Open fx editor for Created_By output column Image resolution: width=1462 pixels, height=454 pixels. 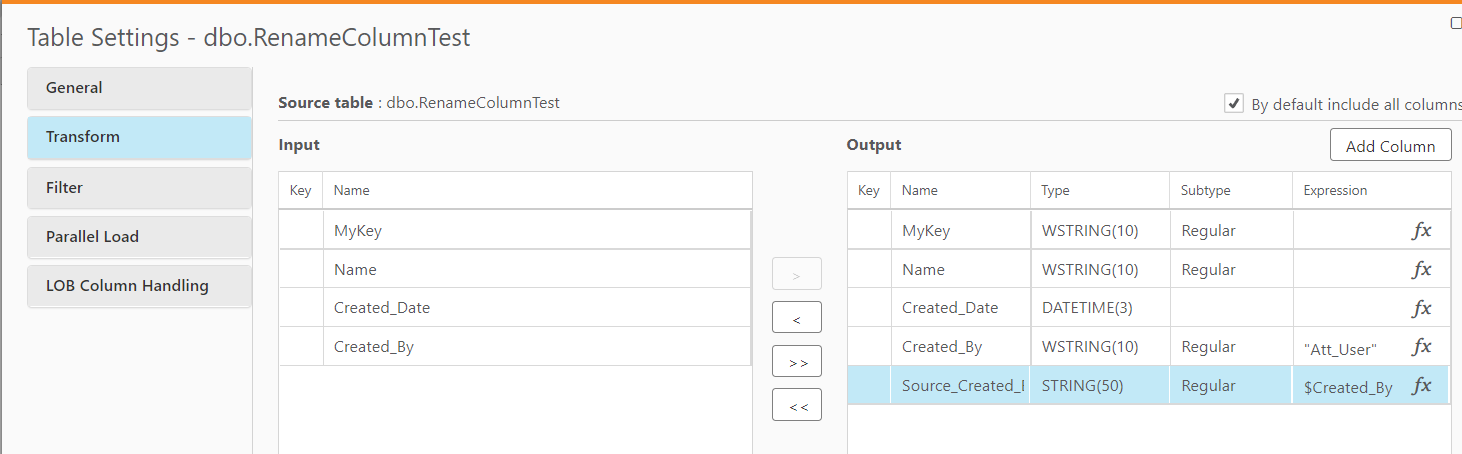click(x=1421, y=347)
